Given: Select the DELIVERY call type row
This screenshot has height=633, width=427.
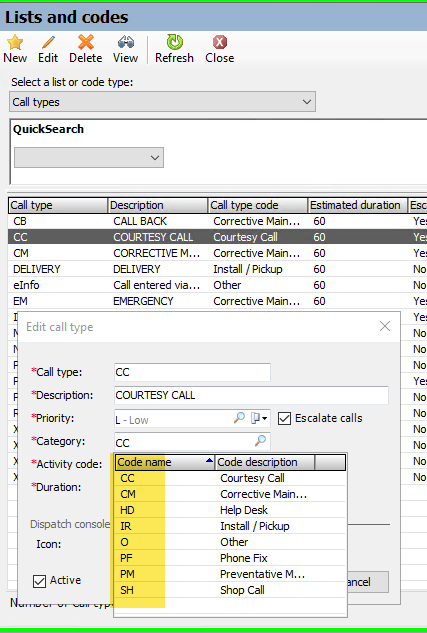Looking at the screenshot, I should 218,269.
